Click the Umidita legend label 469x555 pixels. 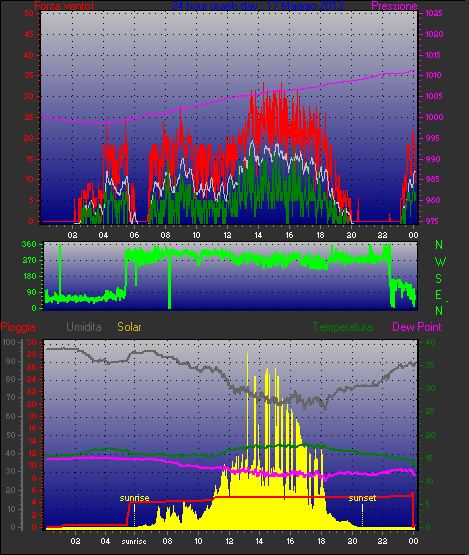coord(84,327)
